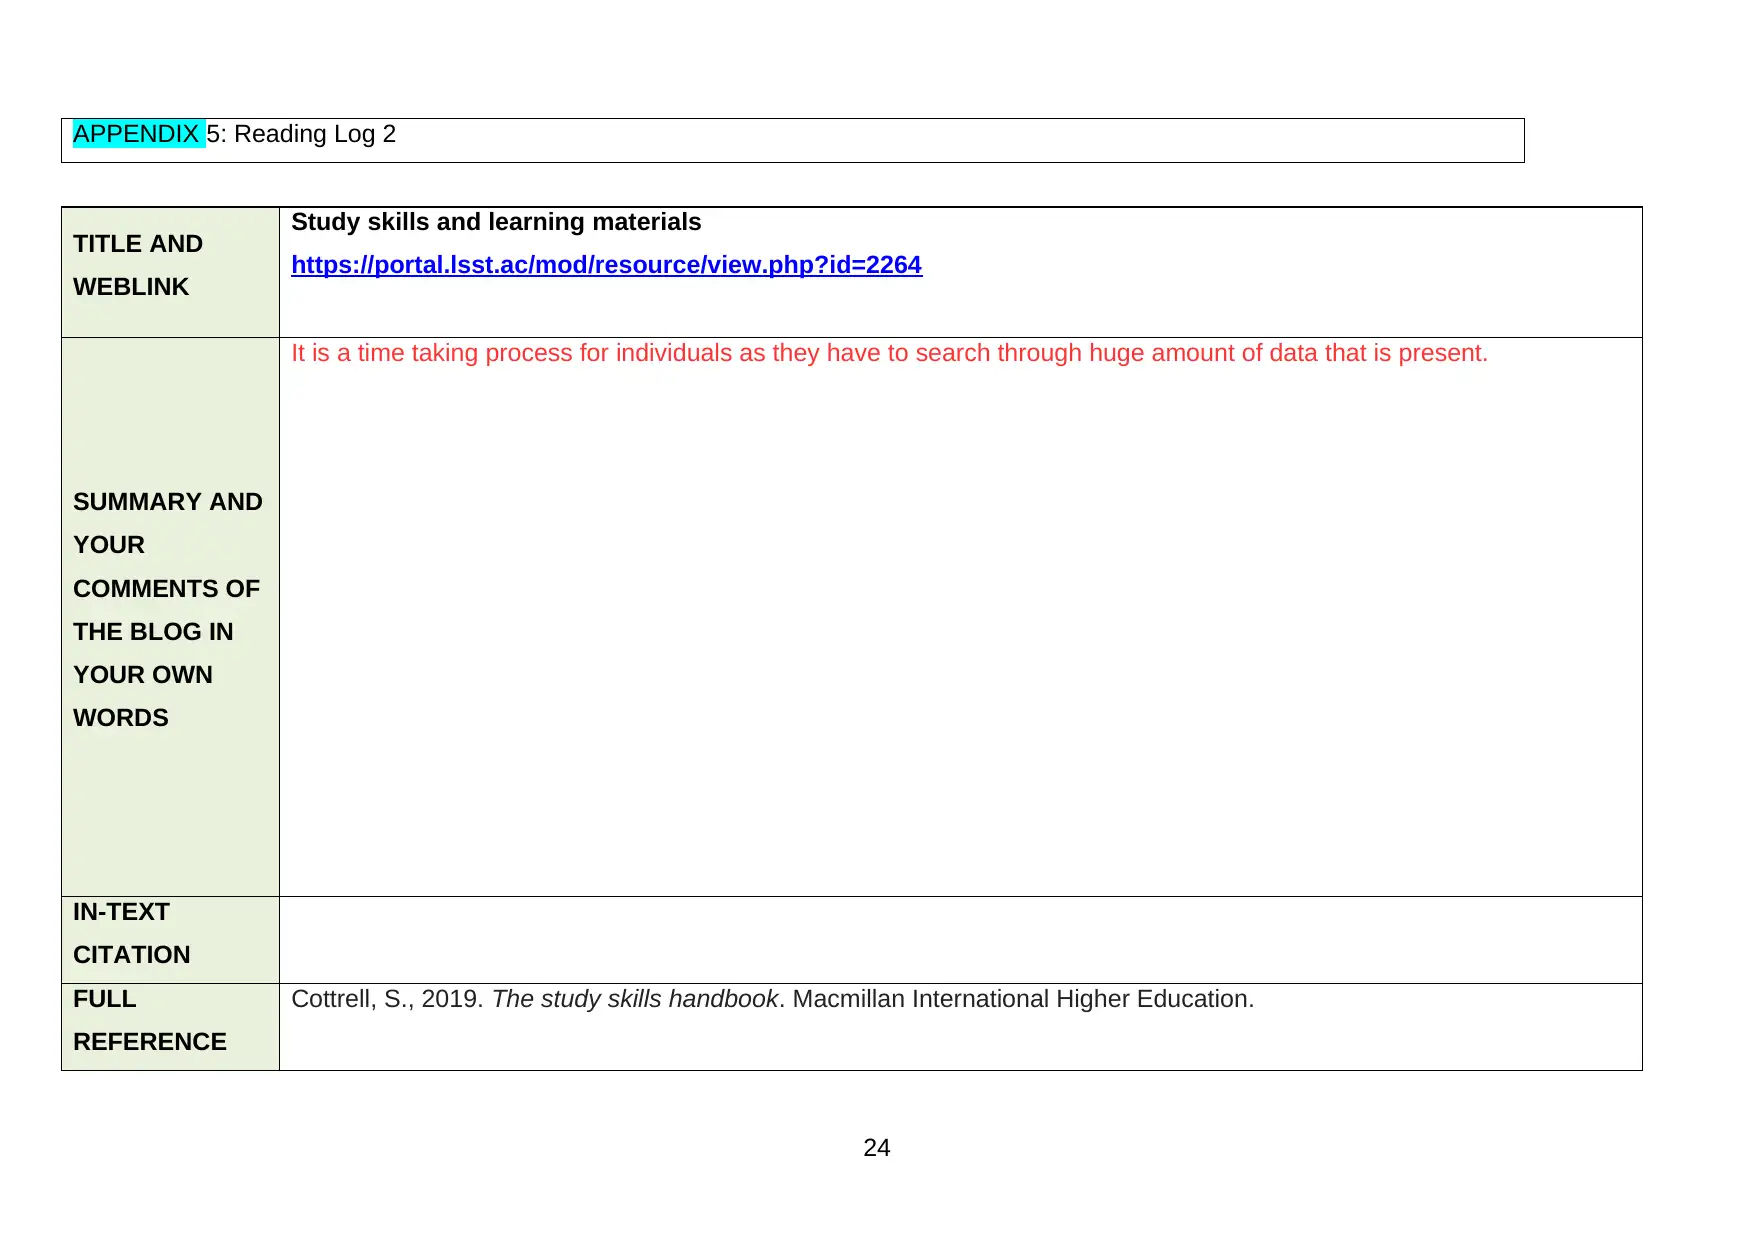The width and height of the screenshot is (1754, 1241).
Task: Select the 'Study skills and learning materials' title
Action: click(x=496, y=222)
